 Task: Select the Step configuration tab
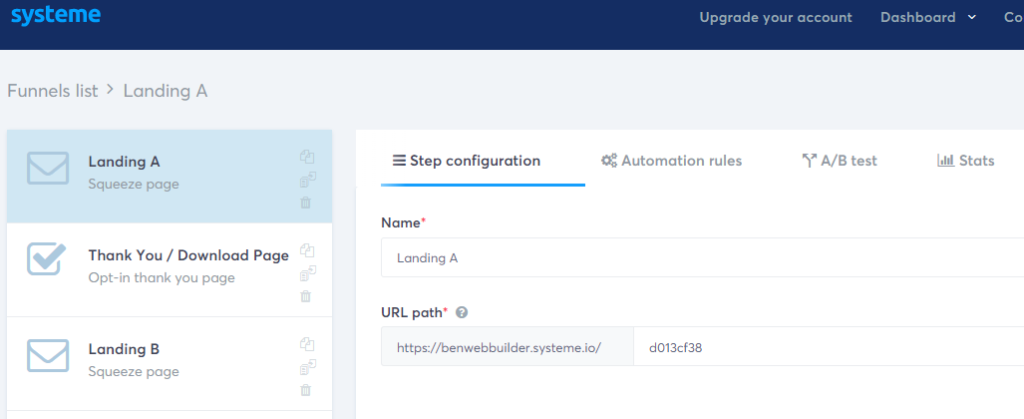pos(466,161)
